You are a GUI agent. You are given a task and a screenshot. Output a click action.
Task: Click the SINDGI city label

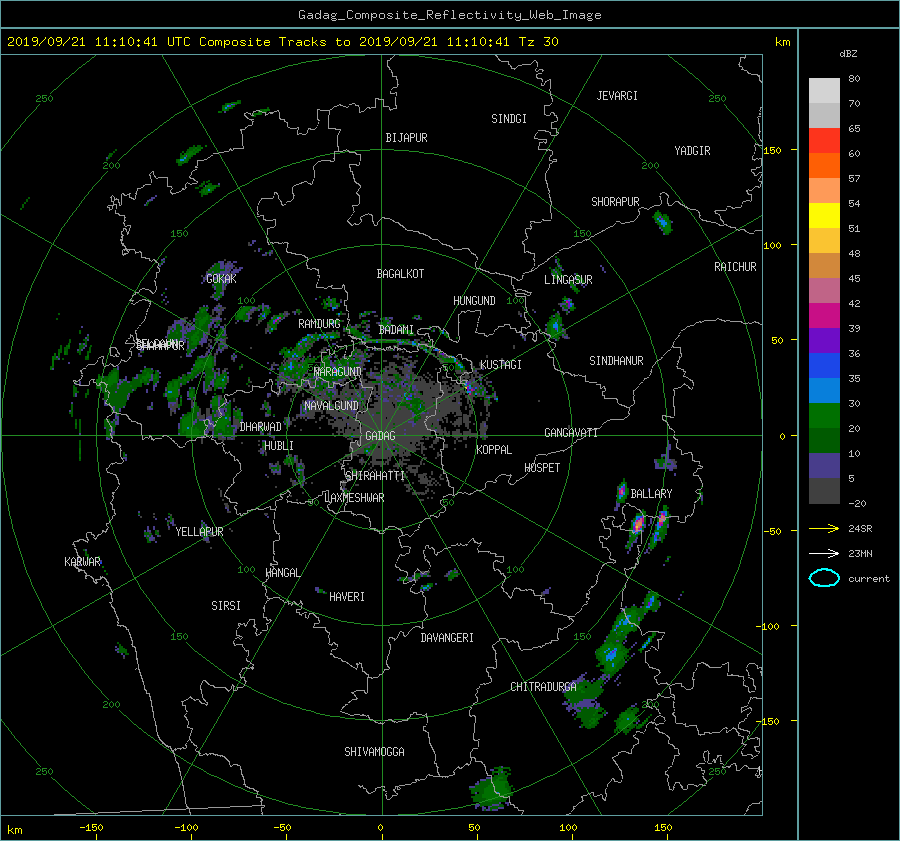pos(509,119)
